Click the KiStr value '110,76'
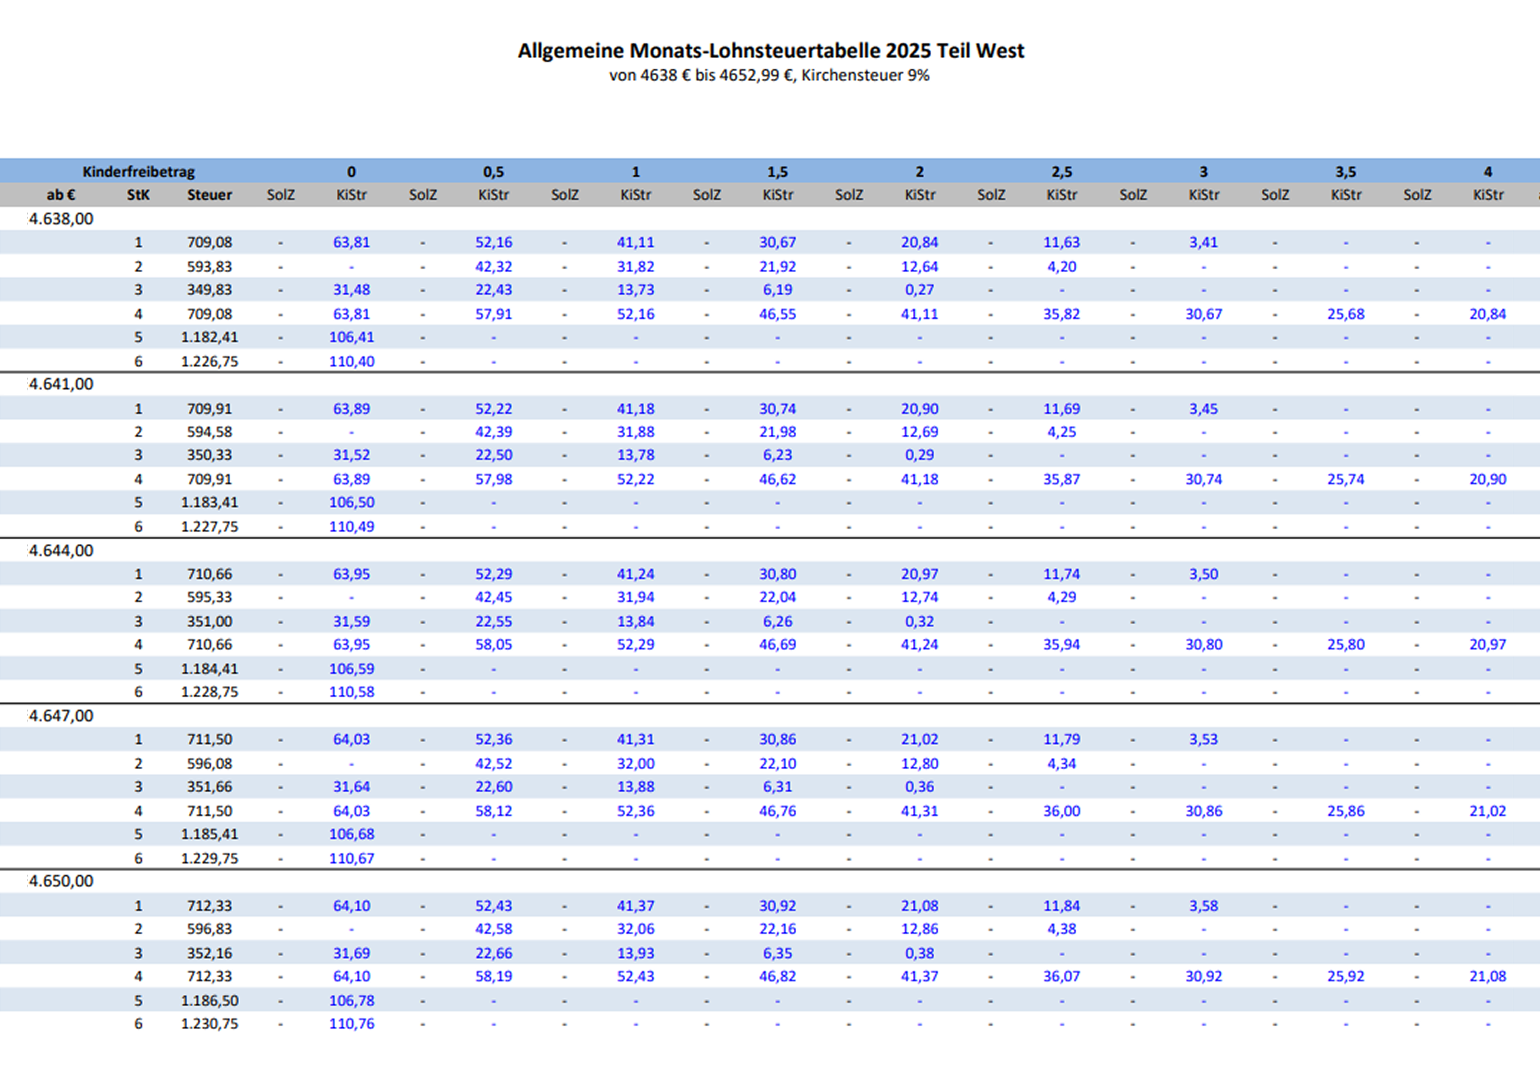Viewport: 1540px width, 1092px height. (351, 1024)
